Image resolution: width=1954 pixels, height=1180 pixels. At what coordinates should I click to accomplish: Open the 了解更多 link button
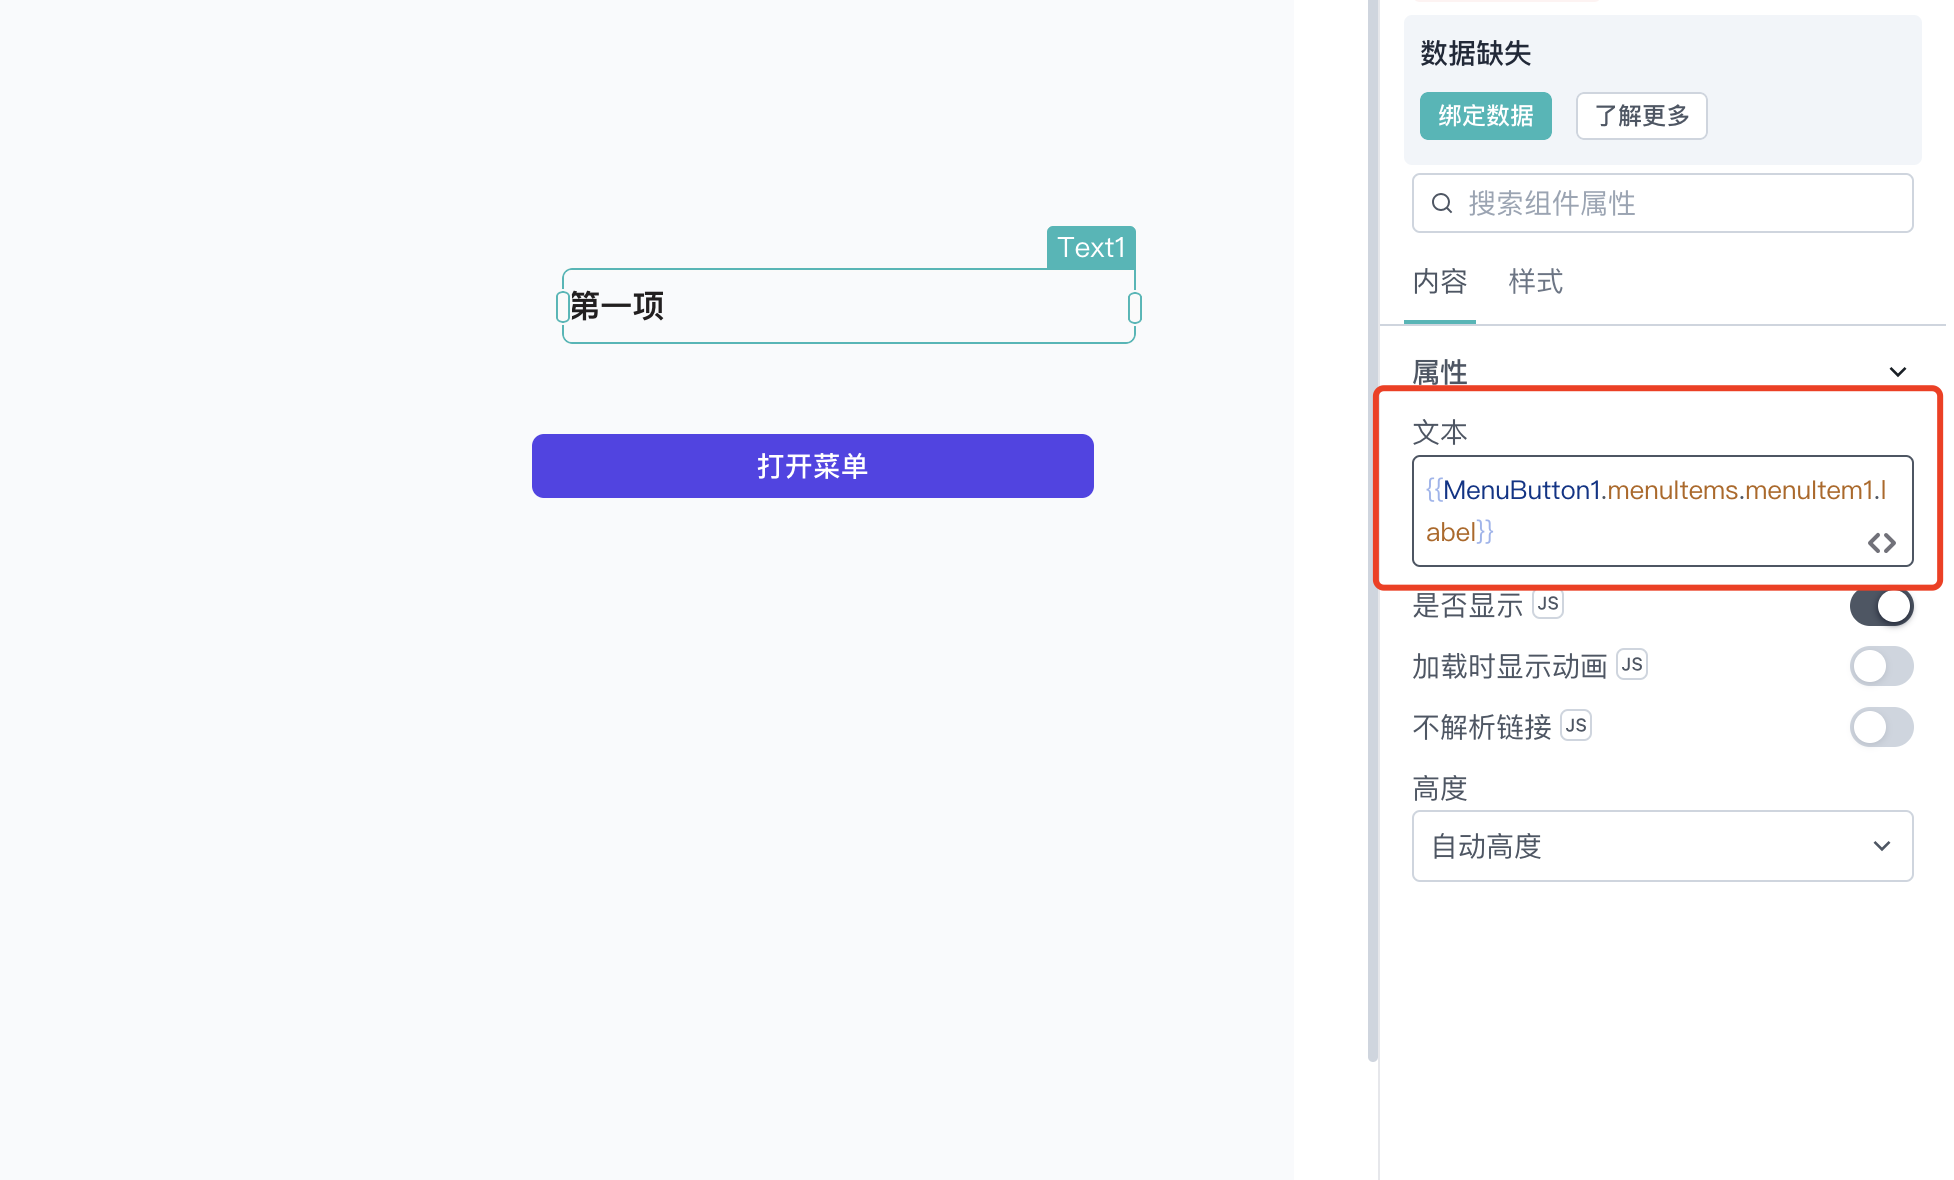[x=1641, y=116]
